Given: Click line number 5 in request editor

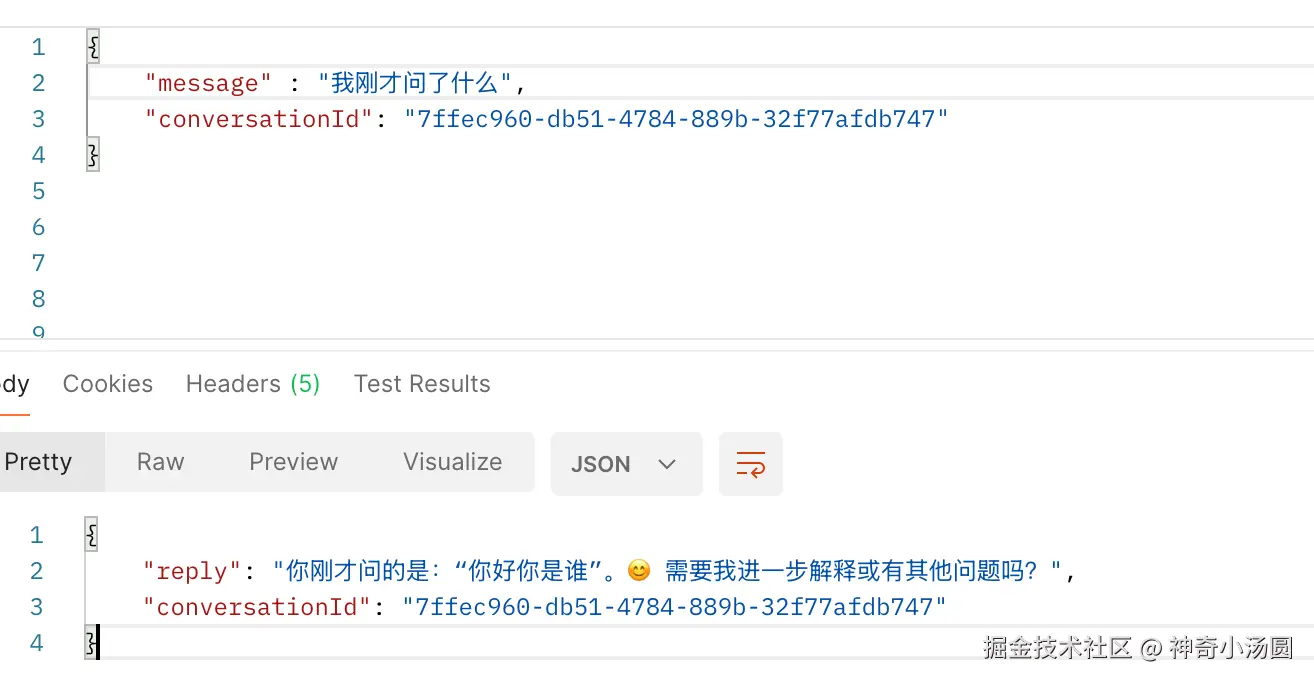Looking at the screenshot, I should pyautogui.click(x=38, y=191).
